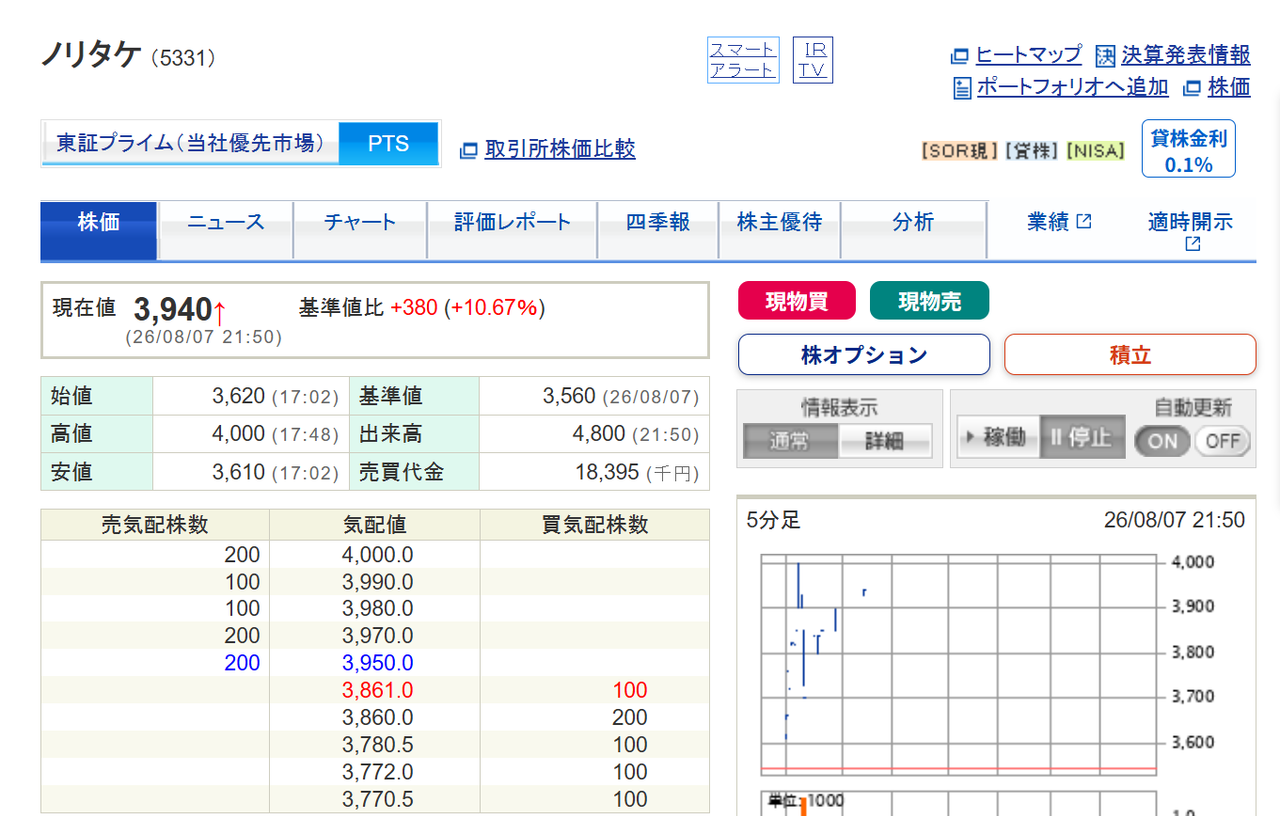This screenshot has height=816, width=1280.
Task: Click the heatmap popup window icon
Action: tap(959, 55)
